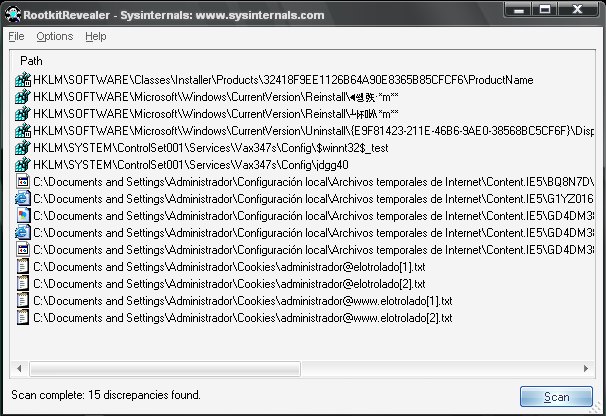Click the "Scan complete" status bar text
This screenshot has width=606, height=416.
click(x=106, y=395)
